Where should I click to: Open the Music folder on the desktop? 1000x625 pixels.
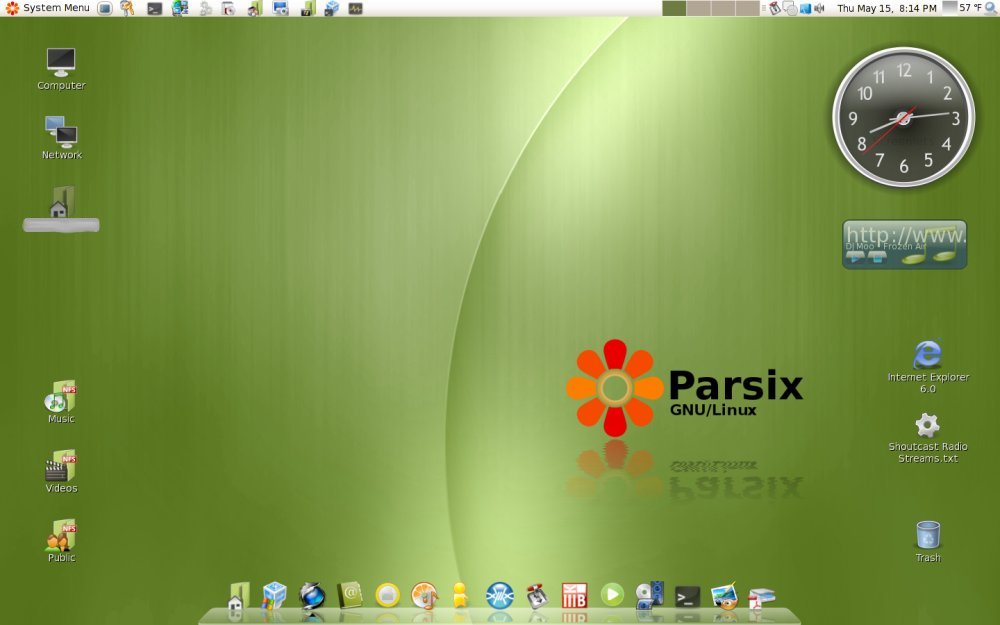(x=61, y=402)
